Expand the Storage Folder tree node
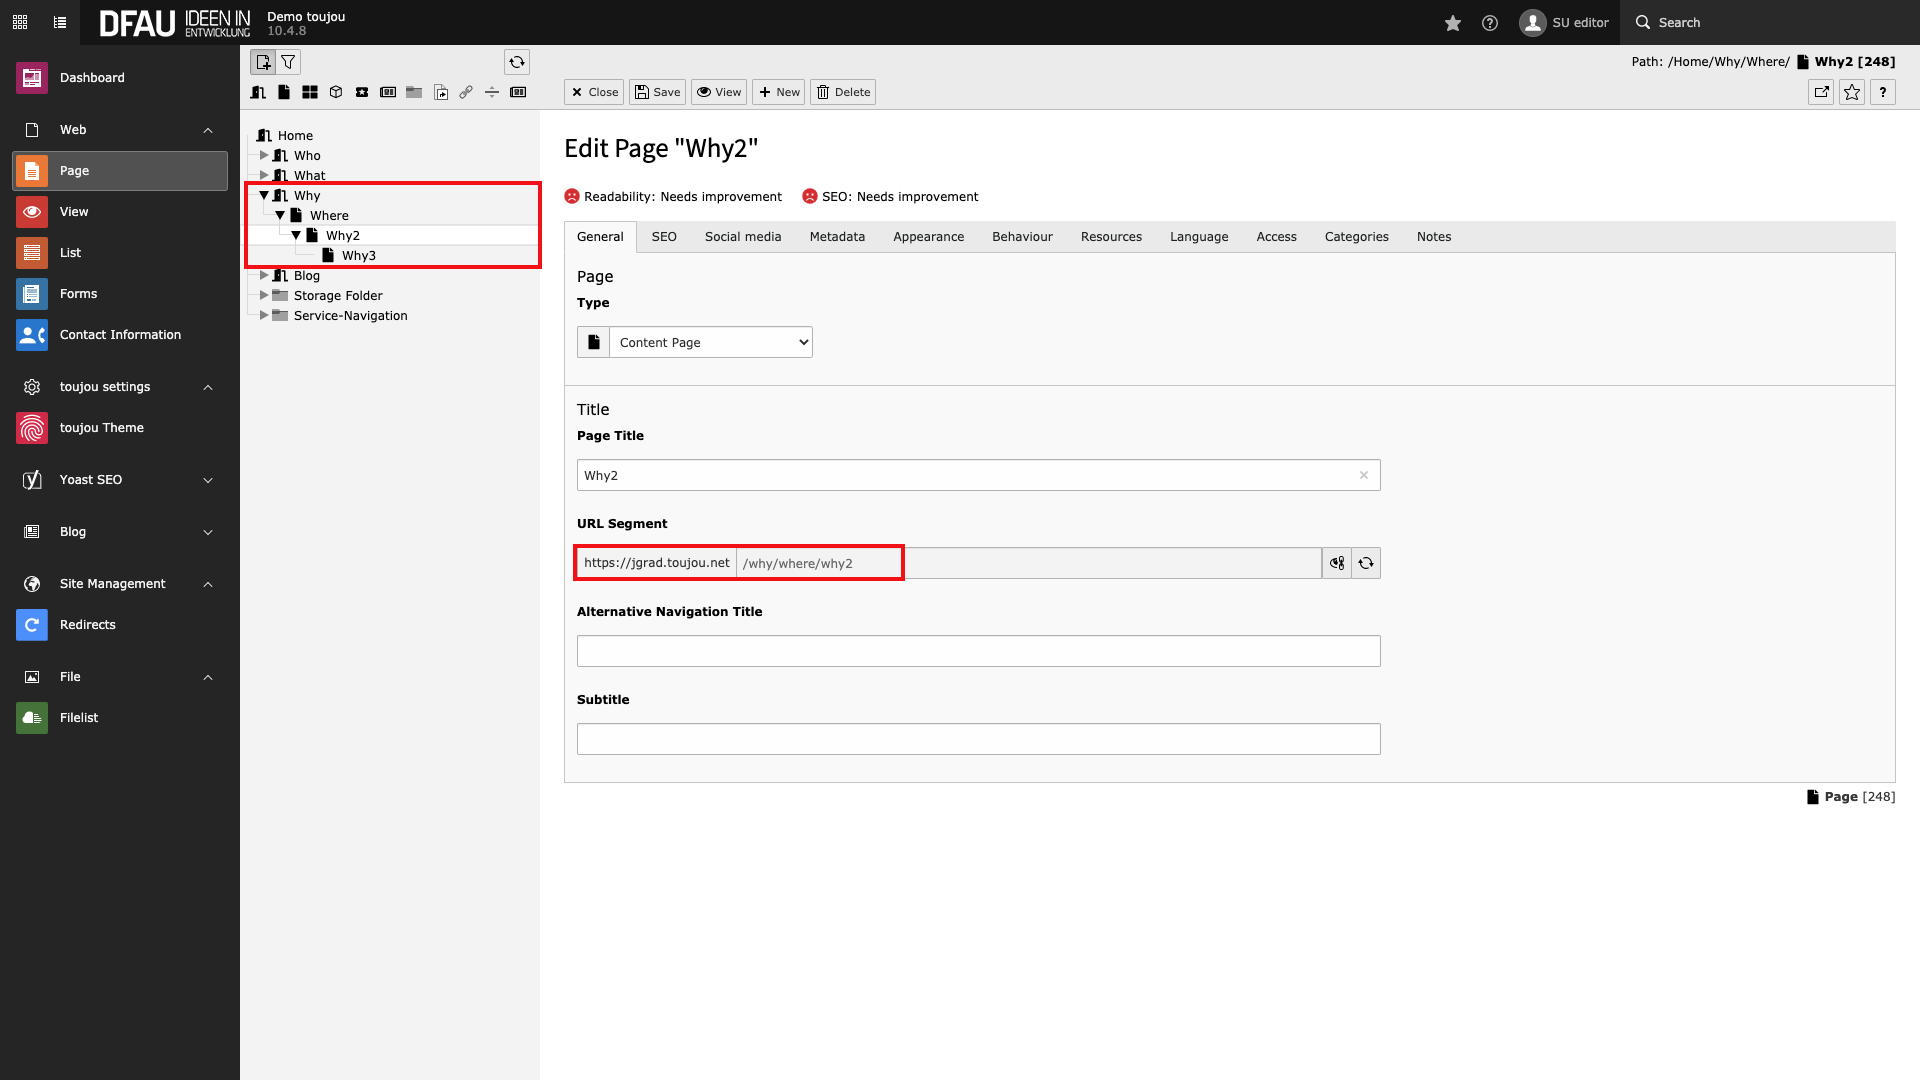Viewport: 1920px width, 1080px height. click(264, 295)
